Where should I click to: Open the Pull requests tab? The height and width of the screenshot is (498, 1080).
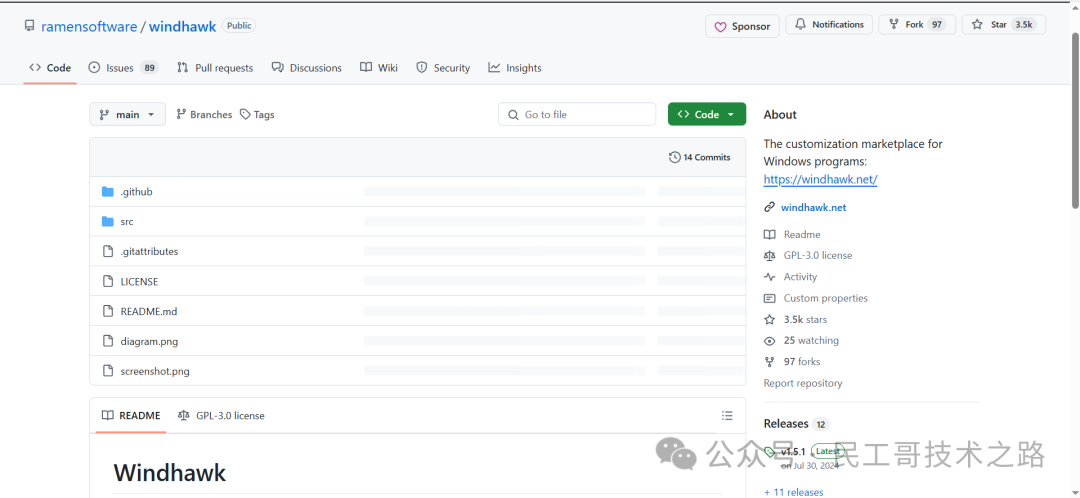click(x=215, y=68)
